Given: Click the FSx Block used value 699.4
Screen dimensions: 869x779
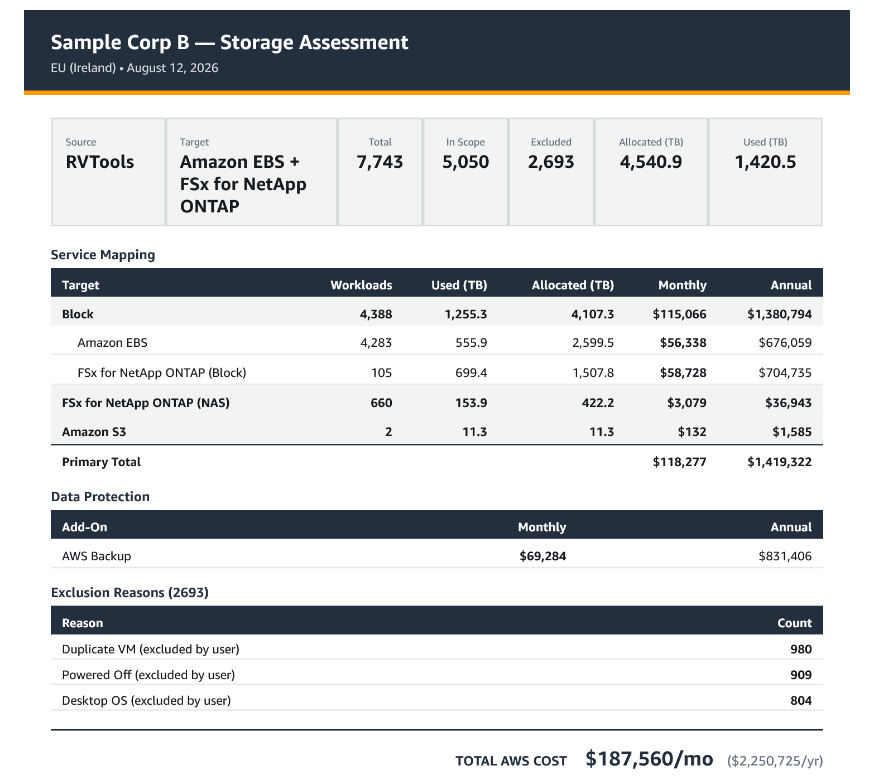Looking at the screenshot, I should click(x=471, y=373).
